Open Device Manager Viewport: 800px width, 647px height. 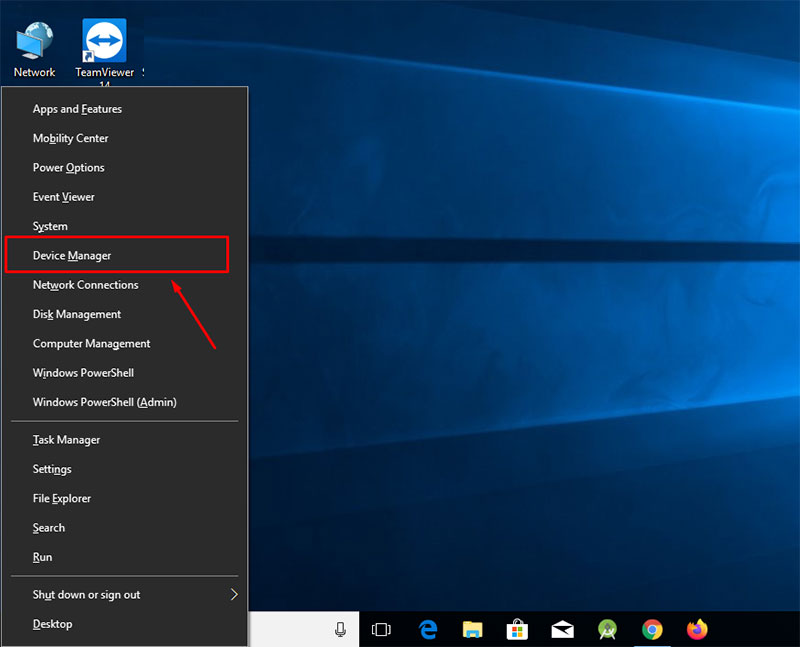124,256
